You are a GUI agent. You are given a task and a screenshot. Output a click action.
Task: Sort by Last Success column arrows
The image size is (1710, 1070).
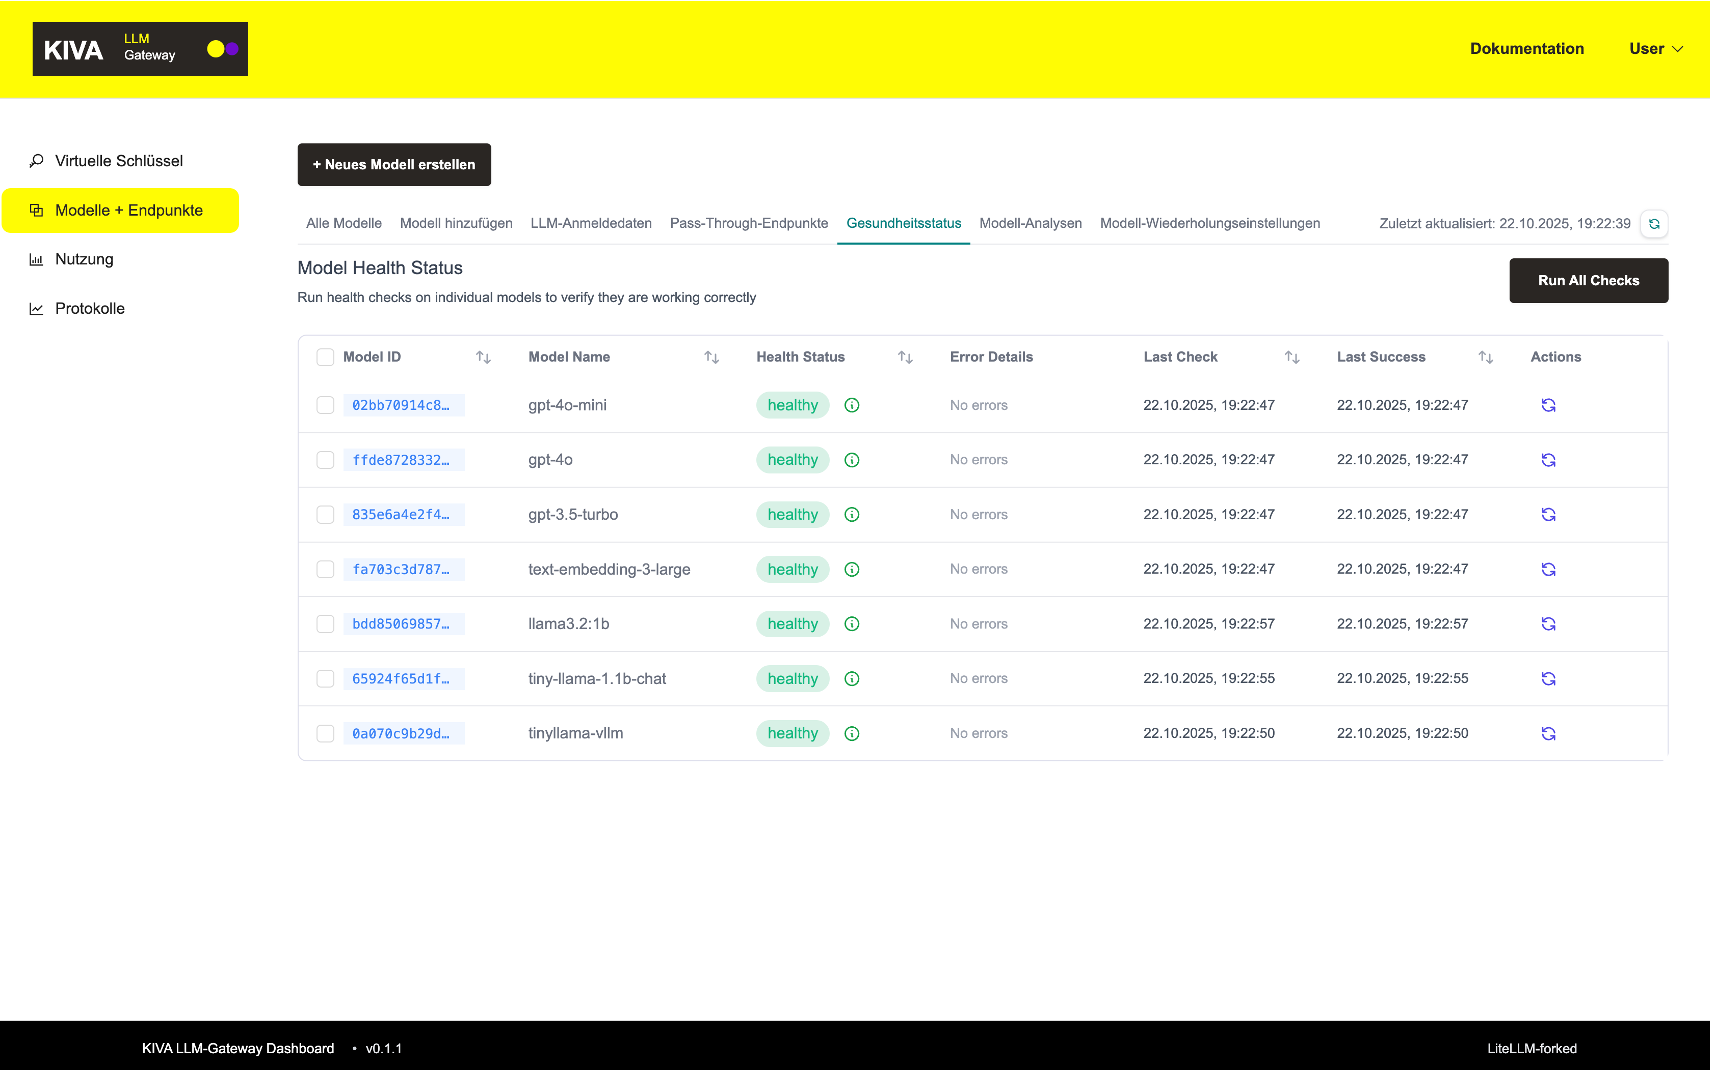coord(1485,357)
